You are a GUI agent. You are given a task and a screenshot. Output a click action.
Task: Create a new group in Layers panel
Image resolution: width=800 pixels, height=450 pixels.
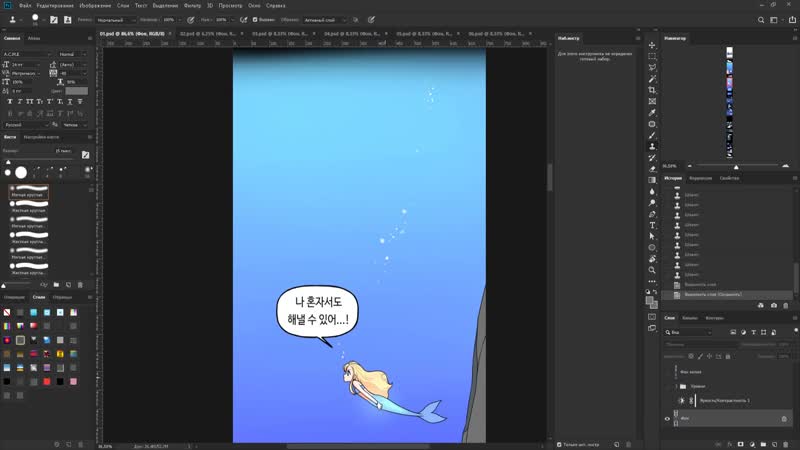click(763, 444)
